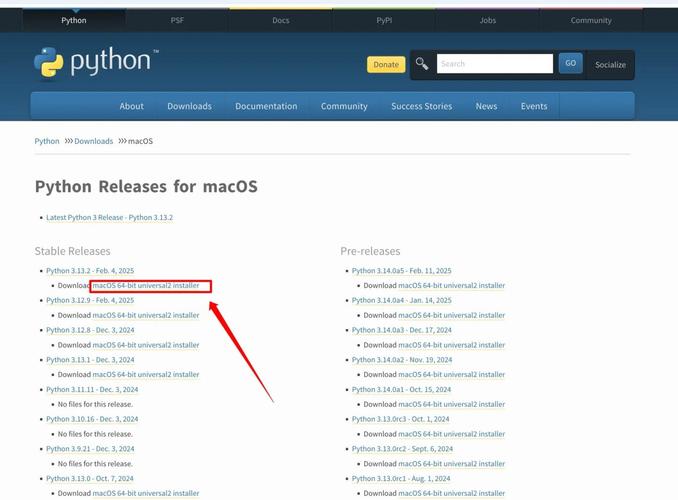Open the Community navigation menu item
Screen dimensions: 678x500
click(x=344, y=106)
